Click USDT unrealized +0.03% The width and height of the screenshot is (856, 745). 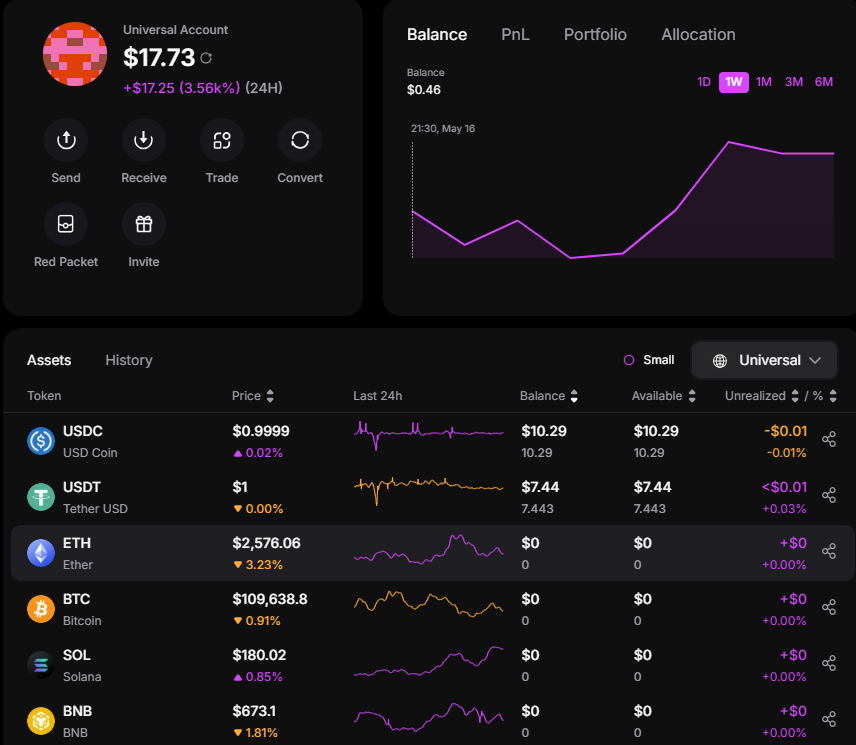tap(784, 509)
